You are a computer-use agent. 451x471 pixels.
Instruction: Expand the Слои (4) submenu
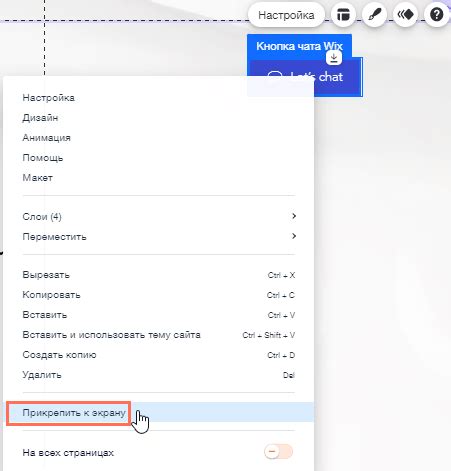pyautogui.click(x=159, y=217)
